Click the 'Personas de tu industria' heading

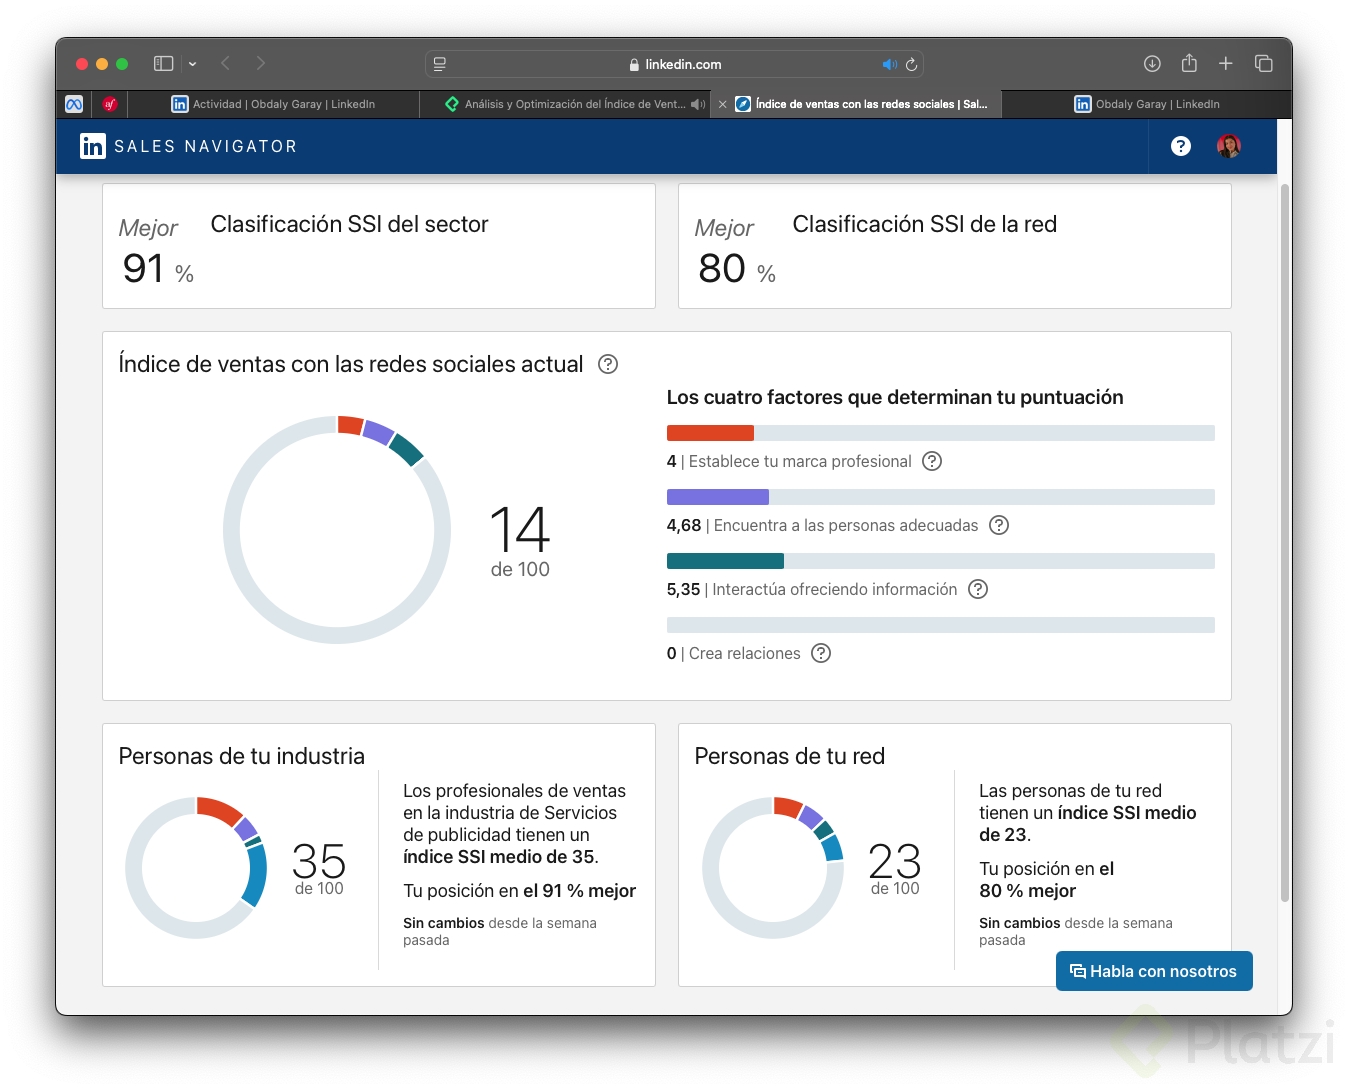[x=242, y=756]
